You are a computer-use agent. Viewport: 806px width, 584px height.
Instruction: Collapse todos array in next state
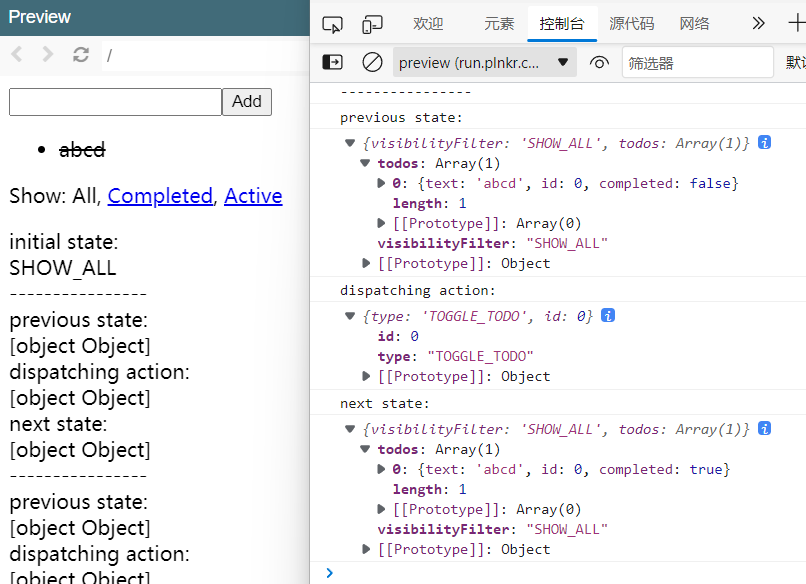point(365,449)
